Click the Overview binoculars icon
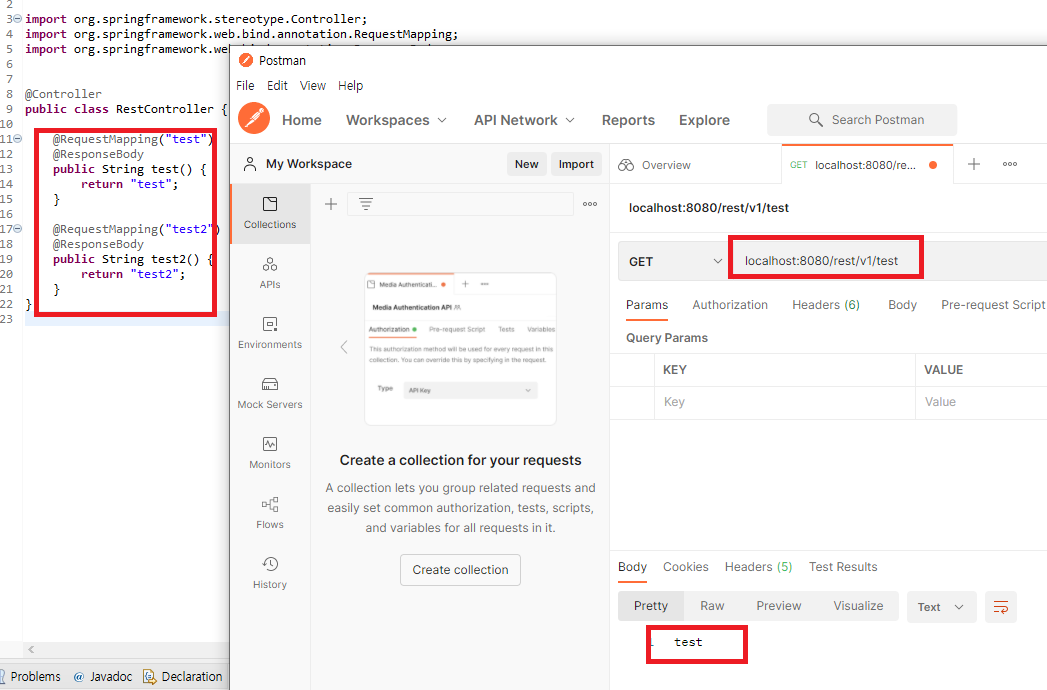This screenshot has width=1047, height=690. point(626,165)
